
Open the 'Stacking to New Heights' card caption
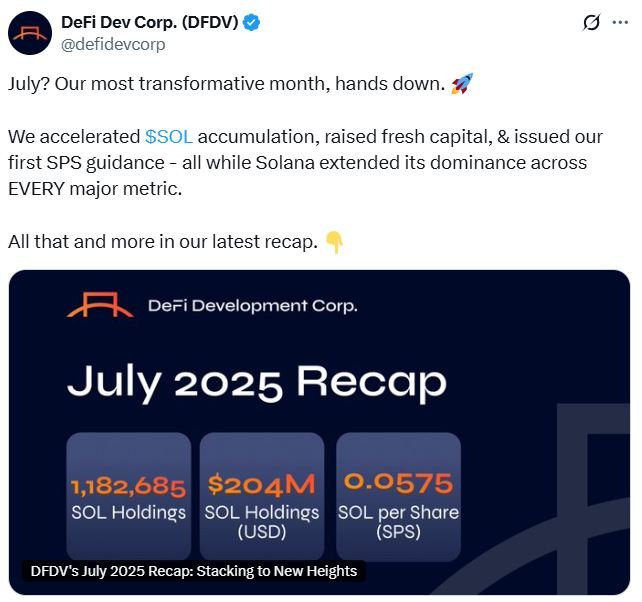pos(193,571)
